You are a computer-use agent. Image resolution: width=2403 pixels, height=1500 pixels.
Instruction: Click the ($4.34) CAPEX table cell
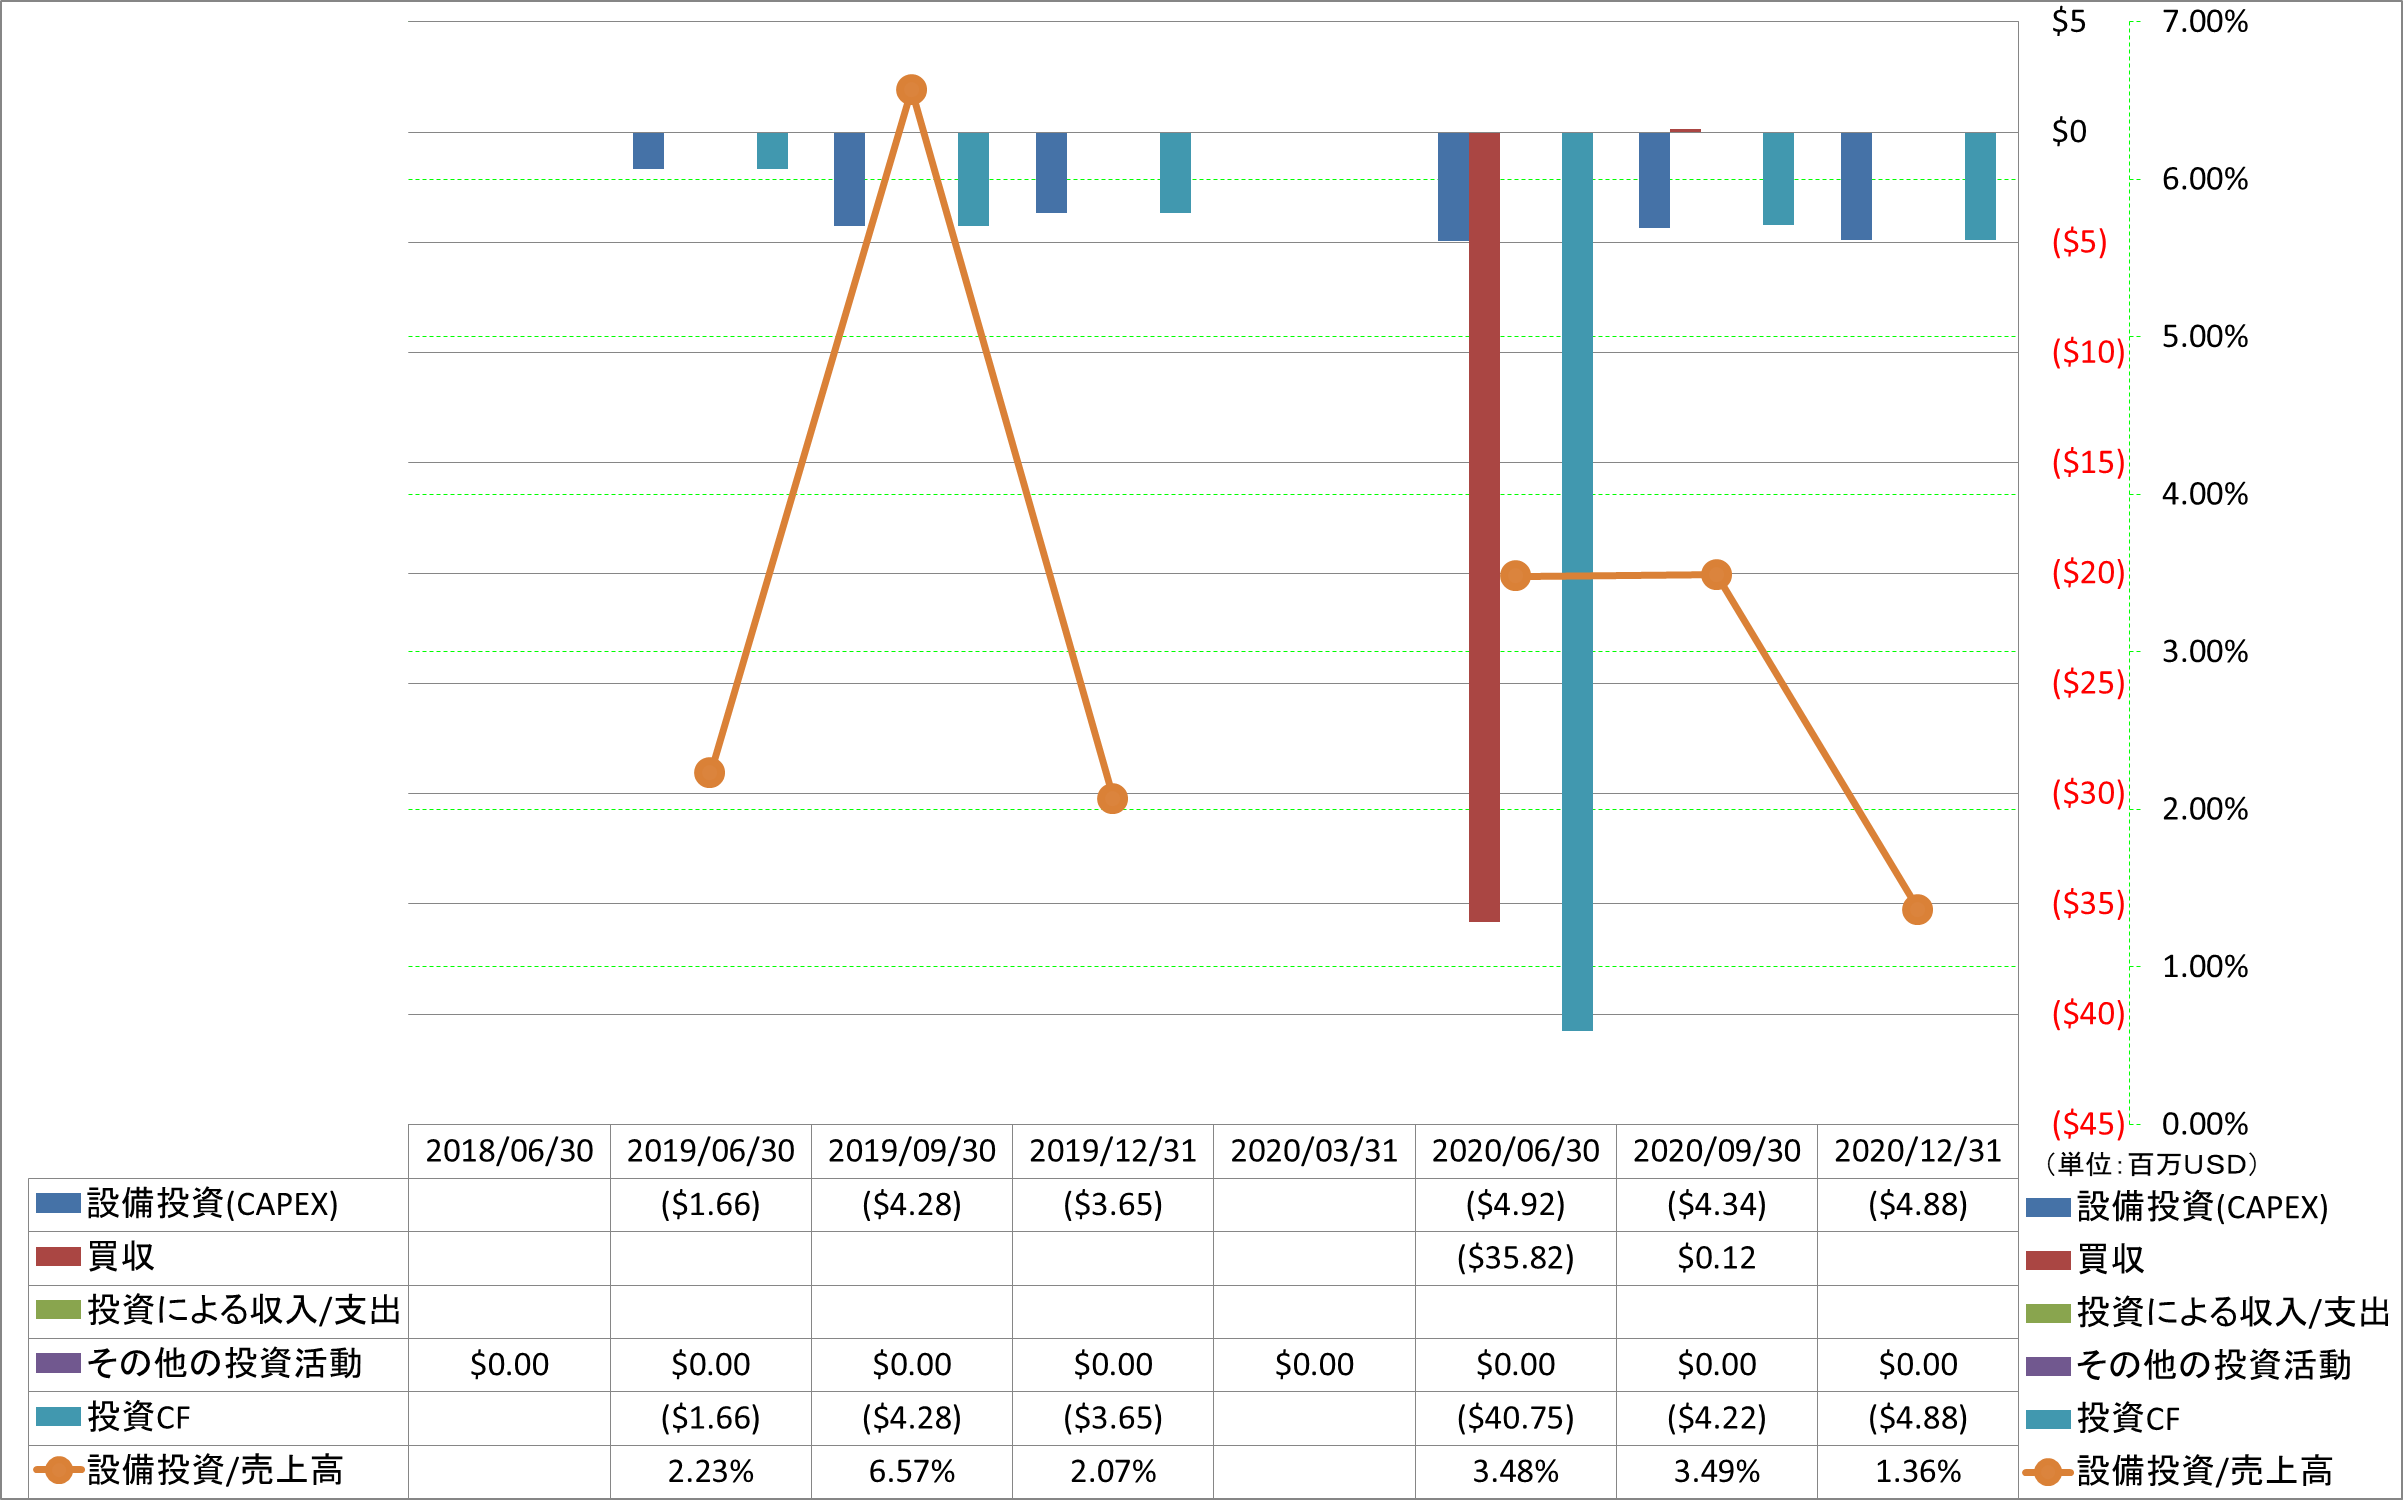pos(1716,1205)
